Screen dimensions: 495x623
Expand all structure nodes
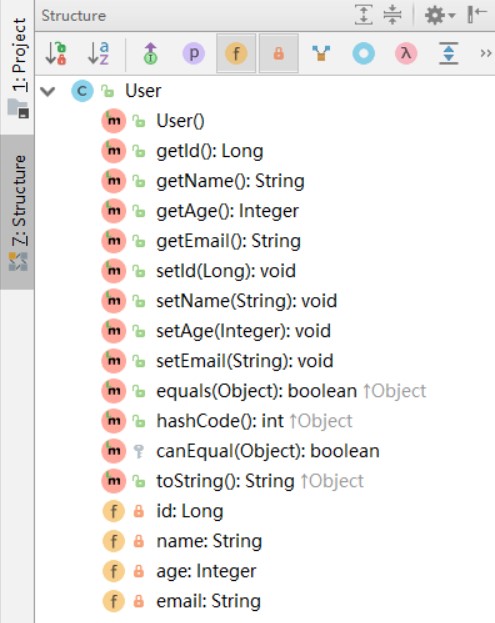coord(364,15)
